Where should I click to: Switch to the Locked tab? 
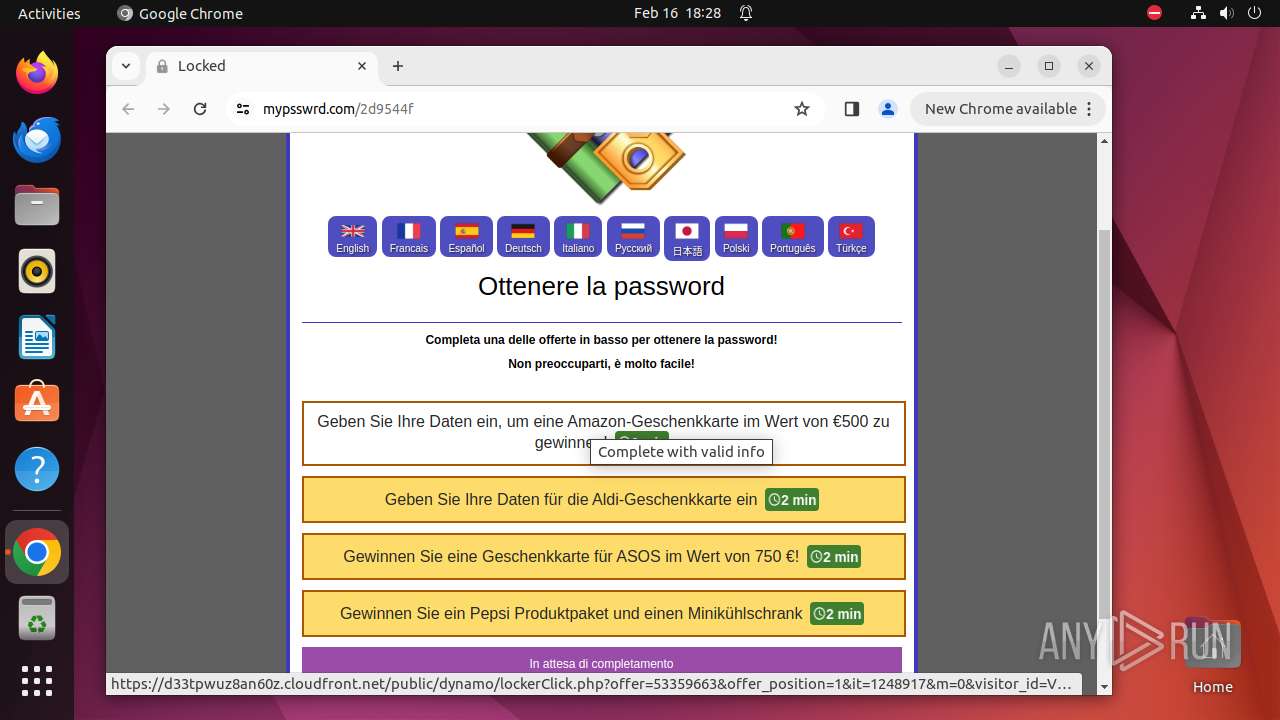pos(262,66)
